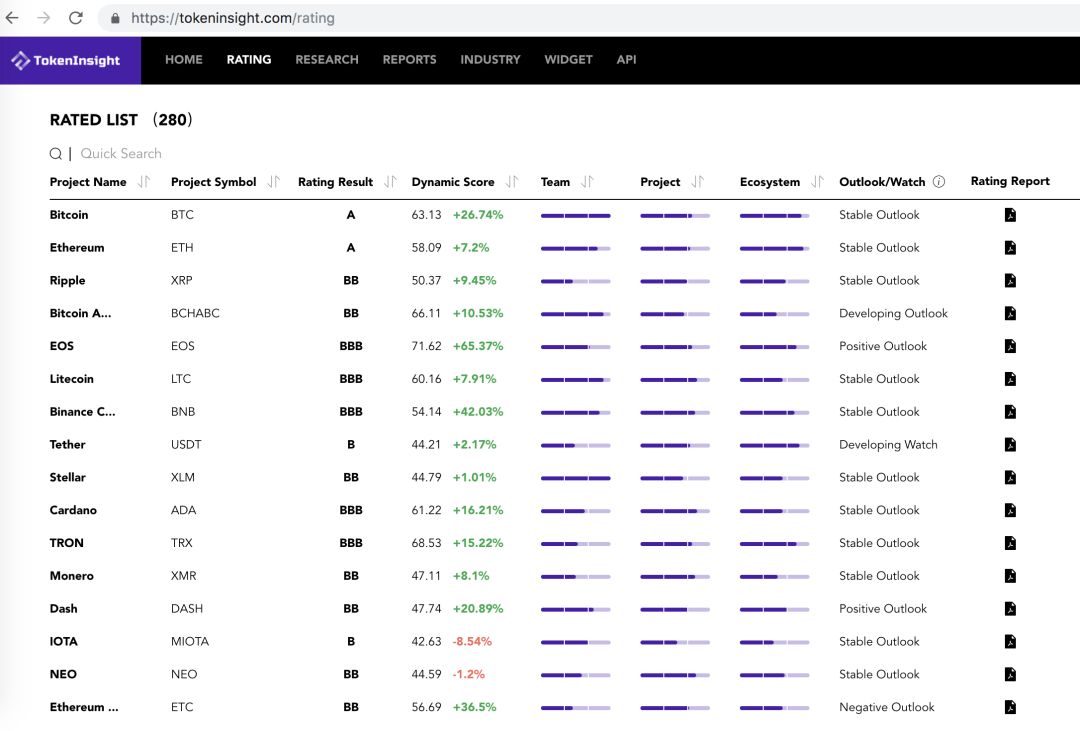Open the HOME nav item
This screenshot has height=731, width=1080.
click(184, 60)
